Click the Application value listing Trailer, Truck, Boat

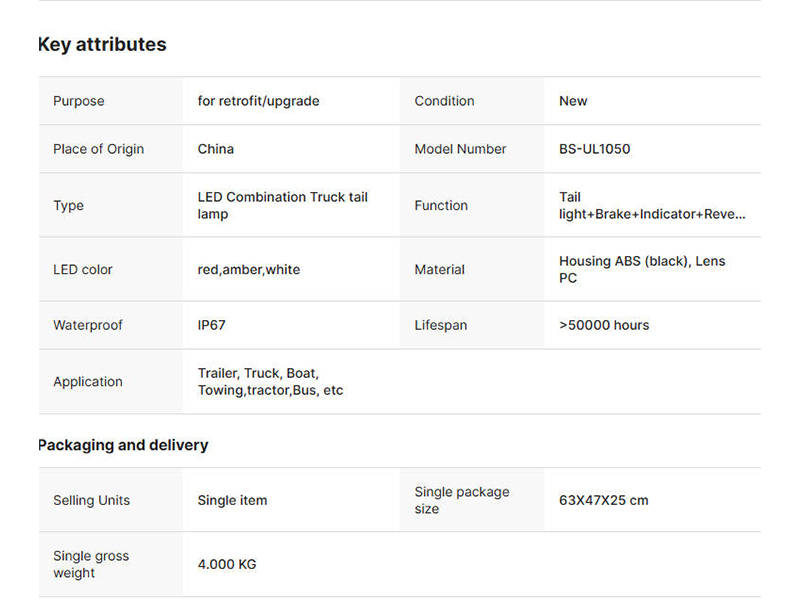tap(270, 381)
